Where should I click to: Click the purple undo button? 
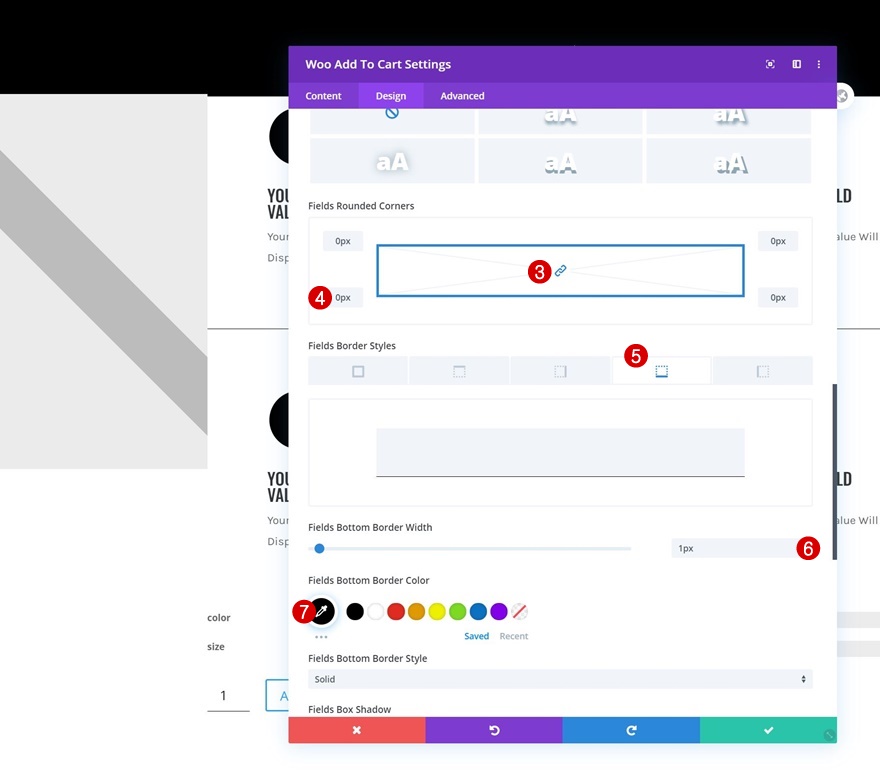[x=494, y=730]
